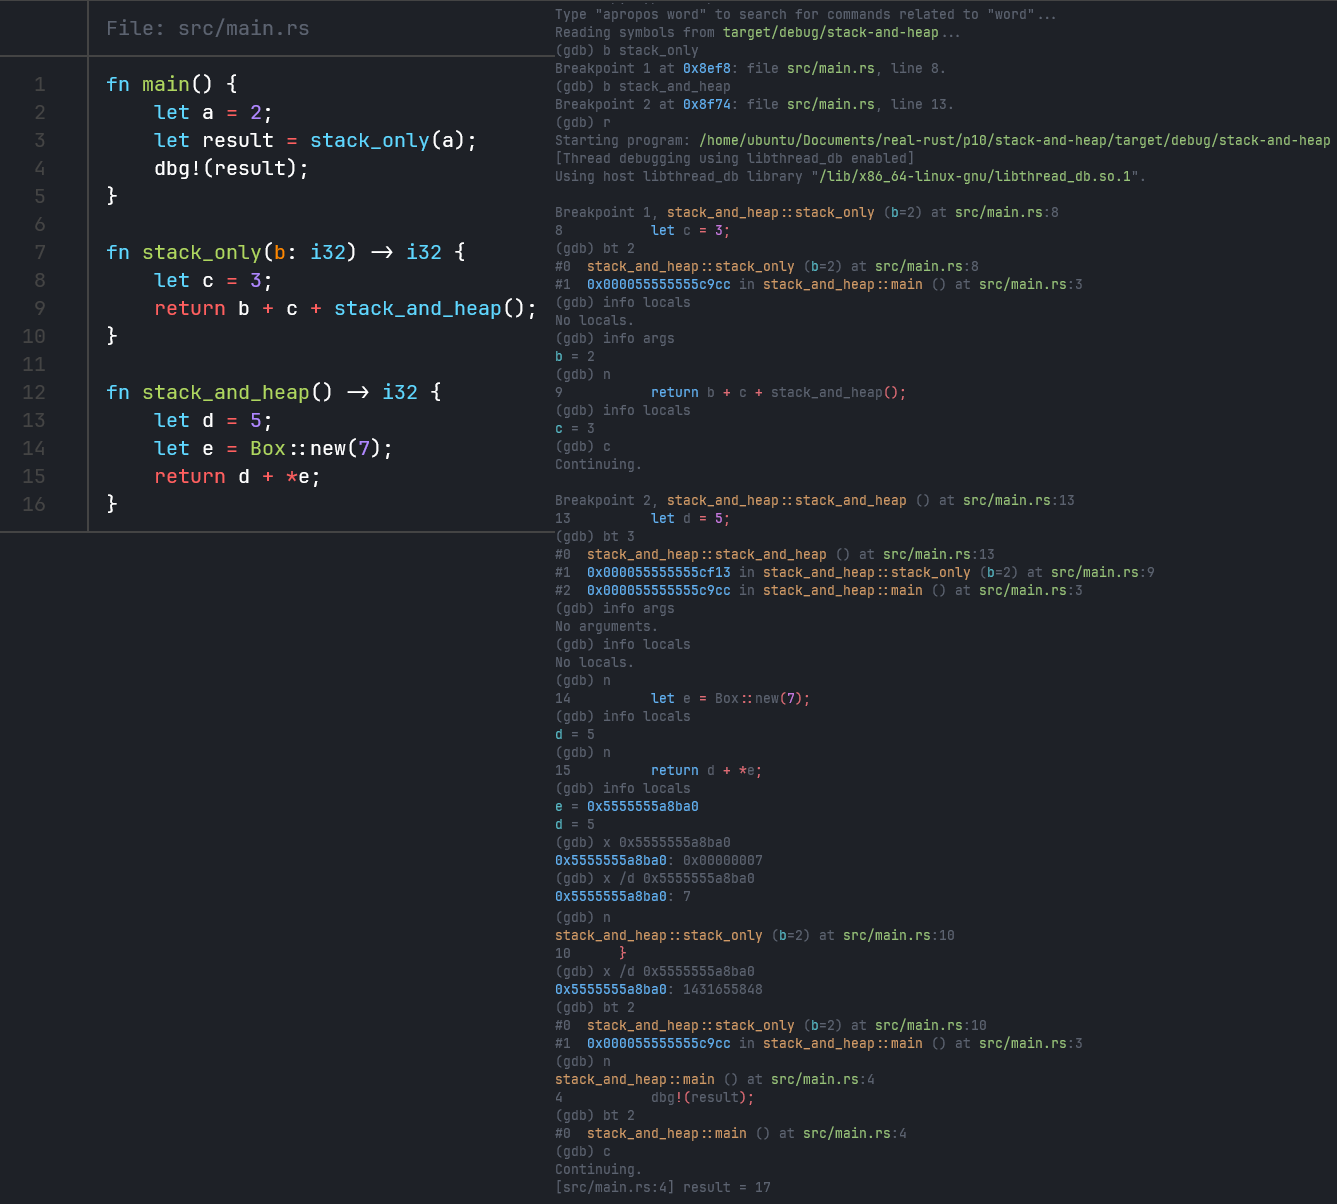Click the 0x8ef8 address in Breakpoint 1 line
Viewport: 1337px width, 1204px height.
coord(706,68)
